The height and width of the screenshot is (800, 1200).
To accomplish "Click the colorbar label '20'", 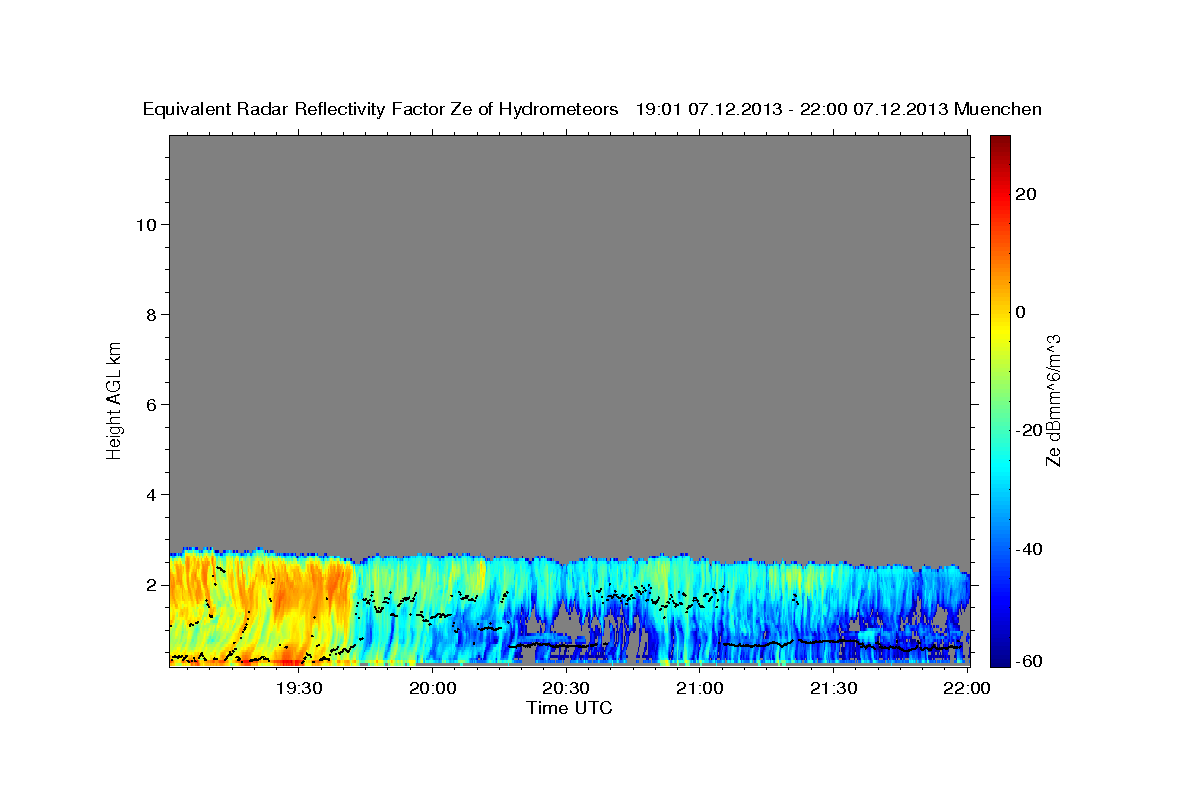I will coord(1025,194).
